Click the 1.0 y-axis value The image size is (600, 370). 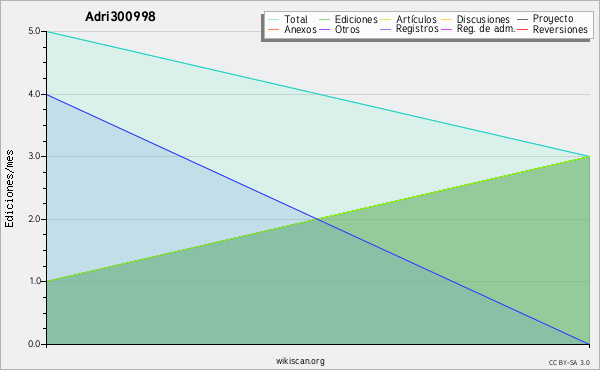[34, 282]
